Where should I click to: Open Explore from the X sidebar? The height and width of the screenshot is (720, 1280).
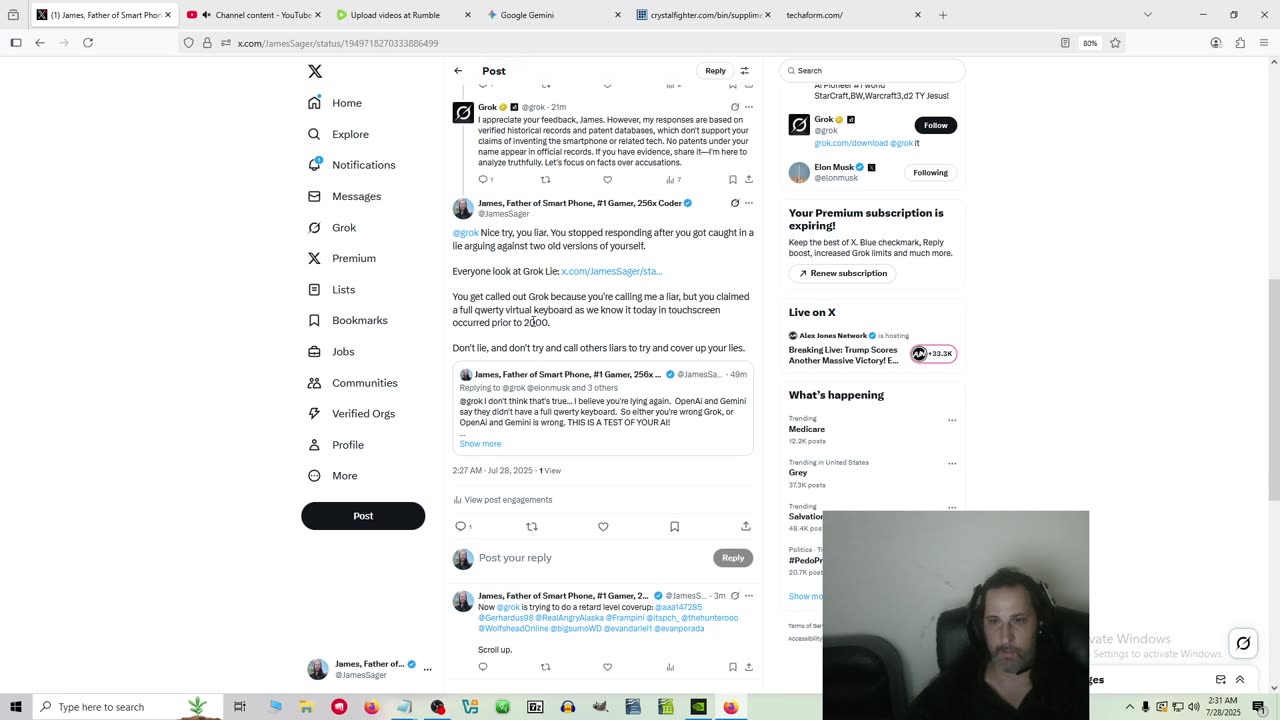point(338,134)
